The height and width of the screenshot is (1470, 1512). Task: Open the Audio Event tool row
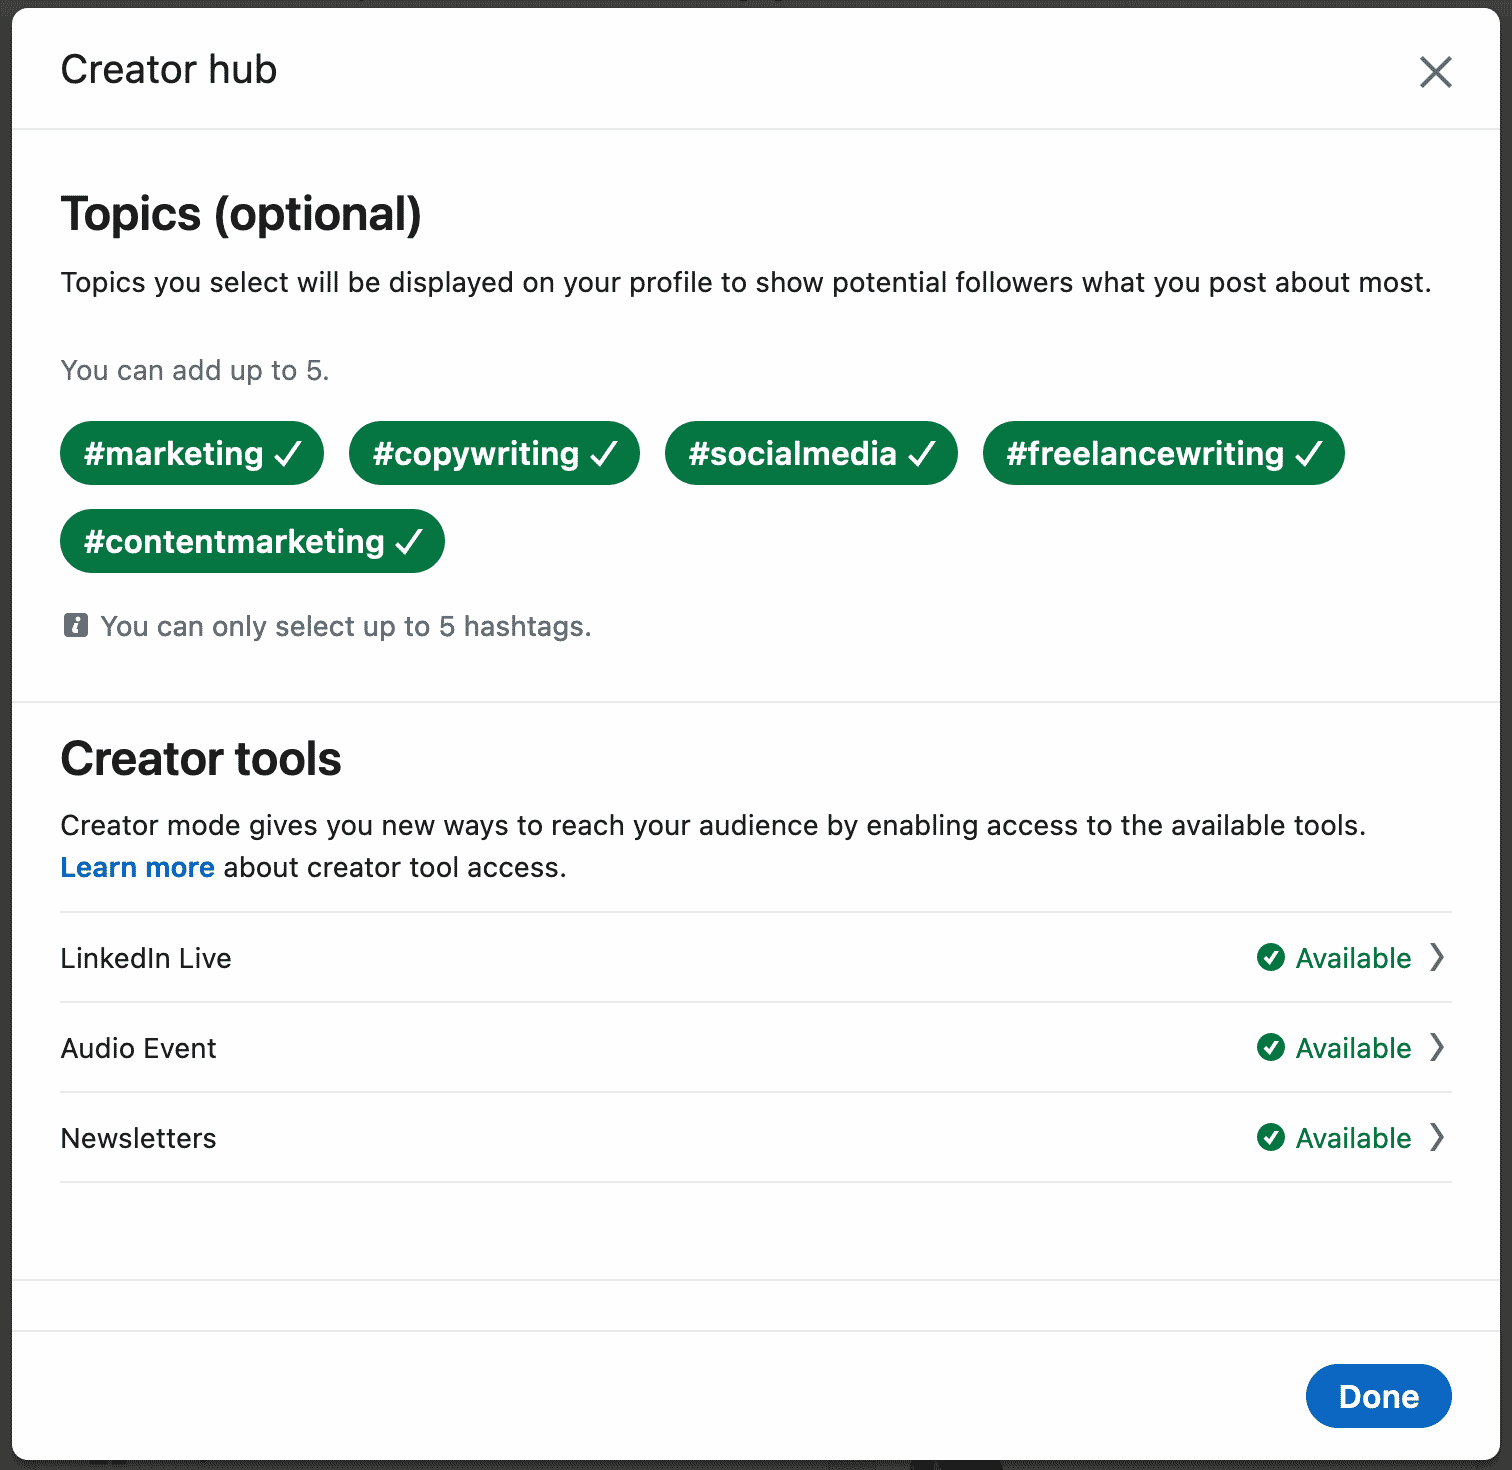[756, 1047]
